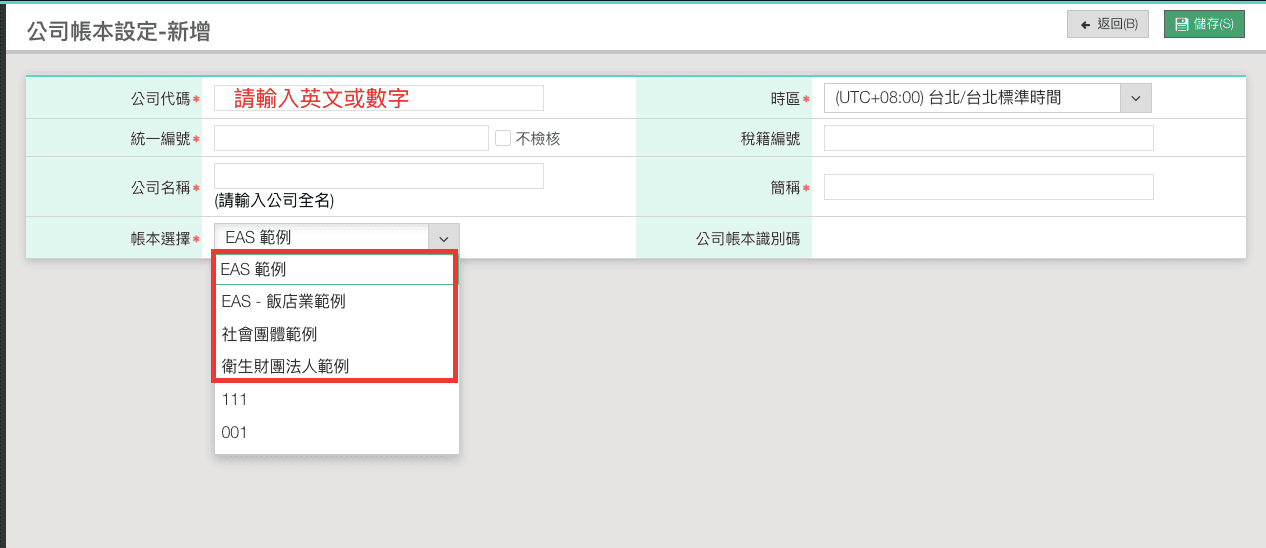Click the 公司代碼 input field
Image resolution: width=1266 pixels, height=548 pixels.
[379, 98]
